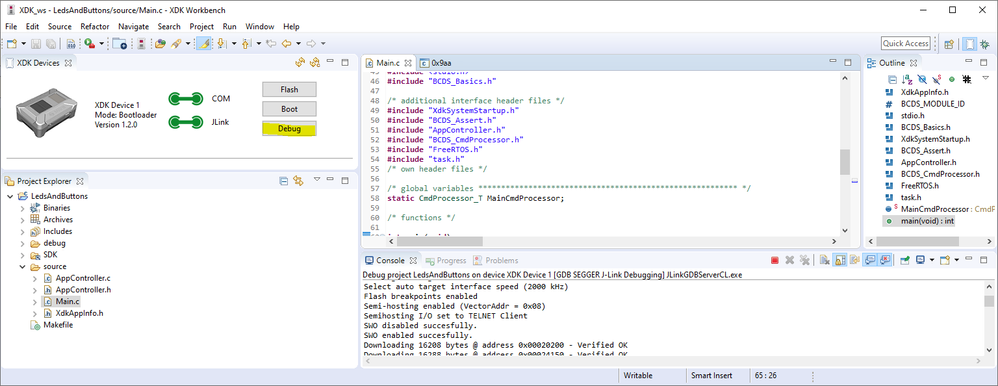Open the Navigate menu
Viewport: 998px width, 386px height.
(x=133, y=27)
